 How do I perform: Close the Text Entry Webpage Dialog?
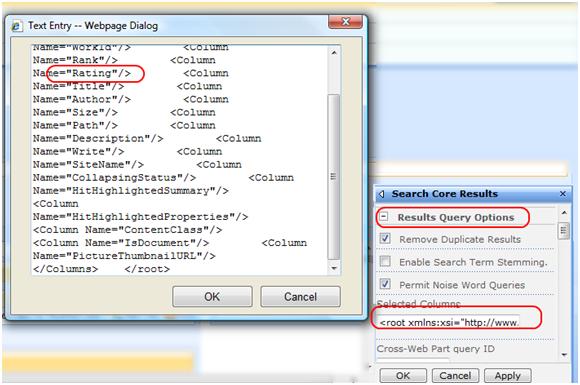[x=345, y=22]
